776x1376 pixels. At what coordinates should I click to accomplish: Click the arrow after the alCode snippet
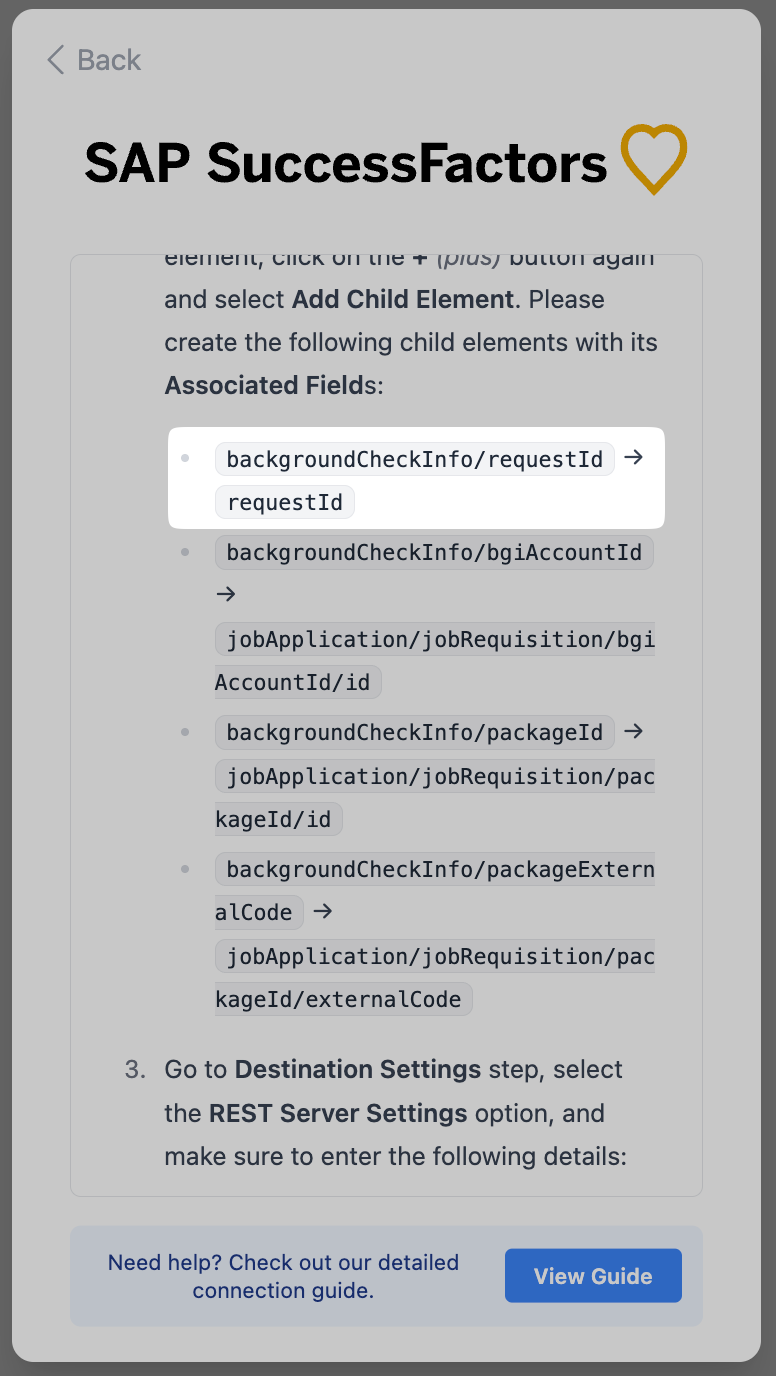322,912
